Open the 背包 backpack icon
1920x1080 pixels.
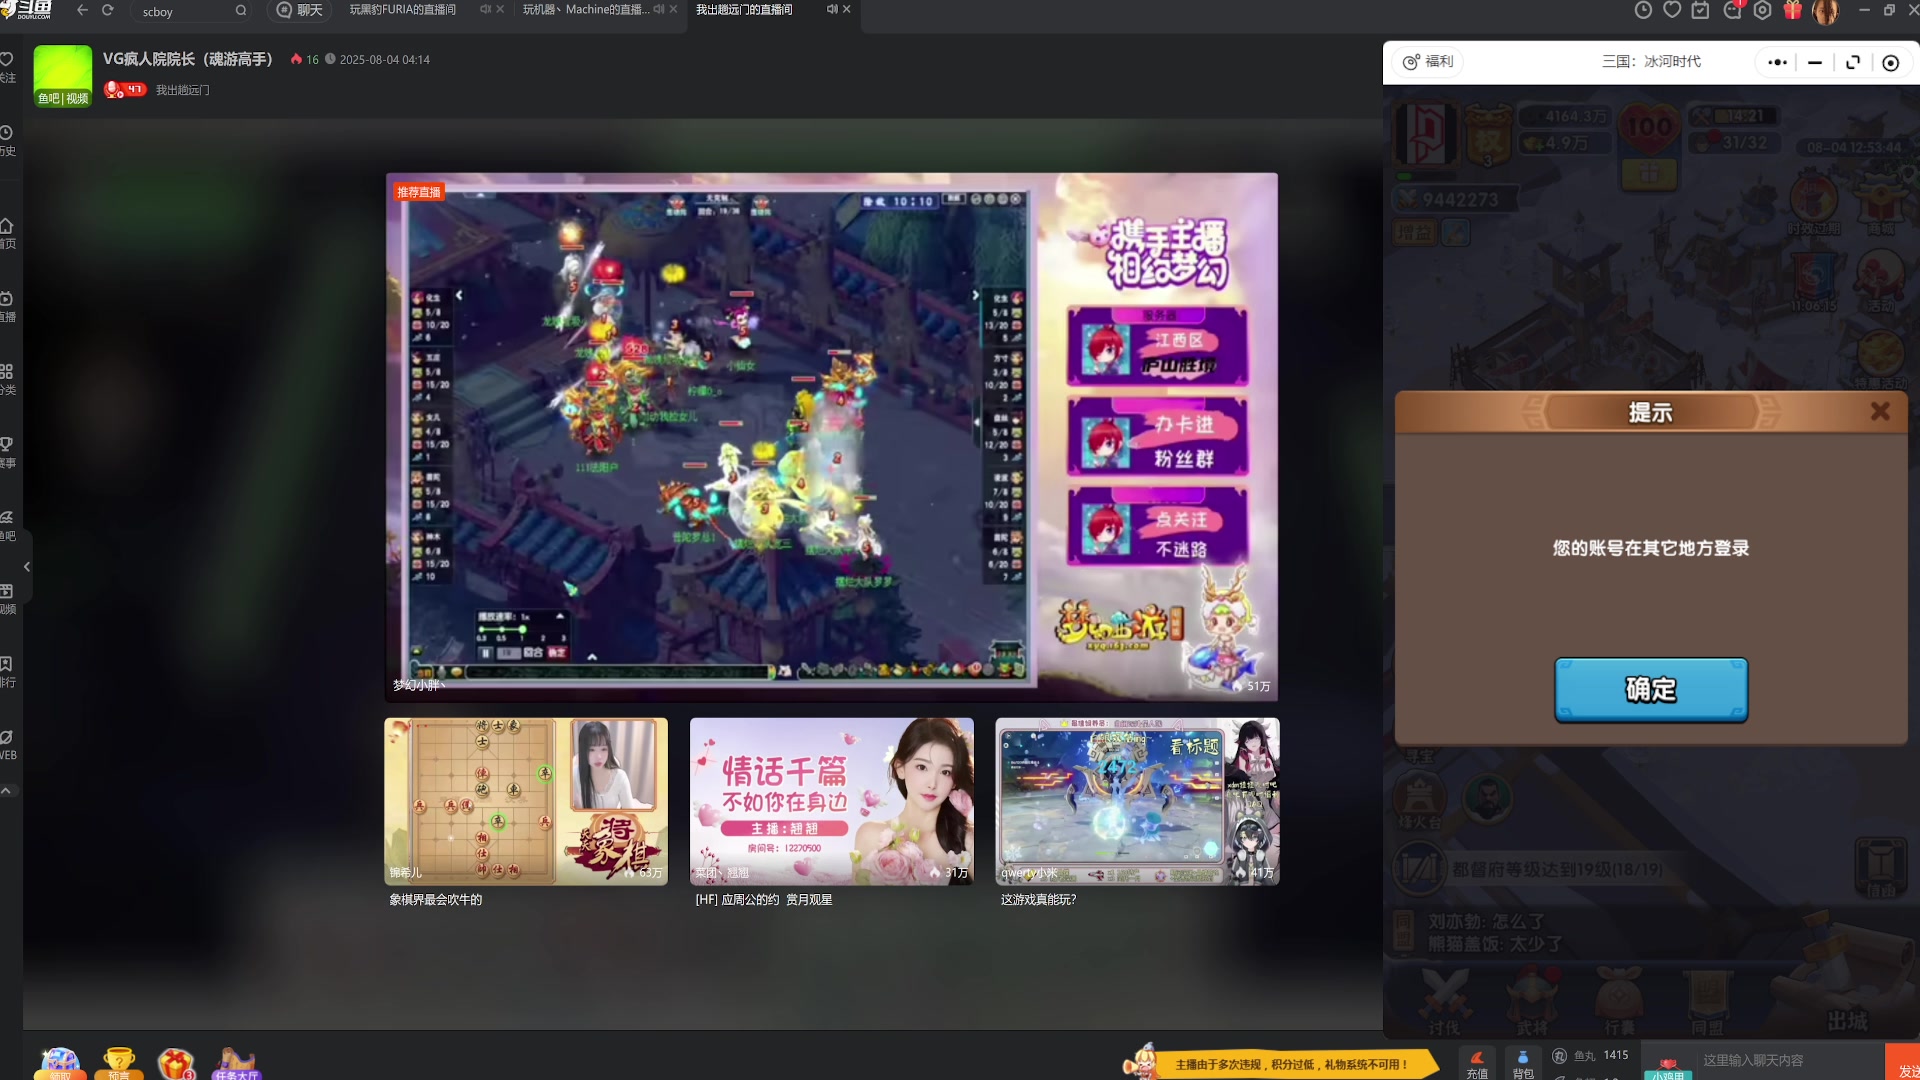(1523, 1064)
